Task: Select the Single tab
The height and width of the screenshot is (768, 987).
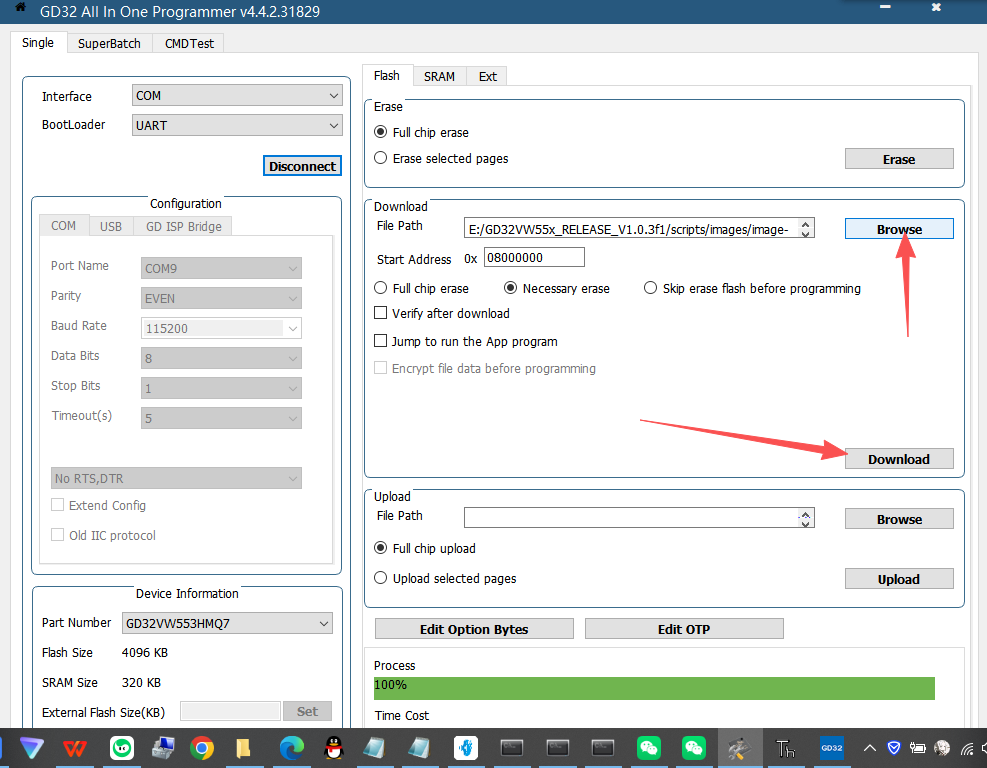Action: pyautogui.click(x=38, y=42)
